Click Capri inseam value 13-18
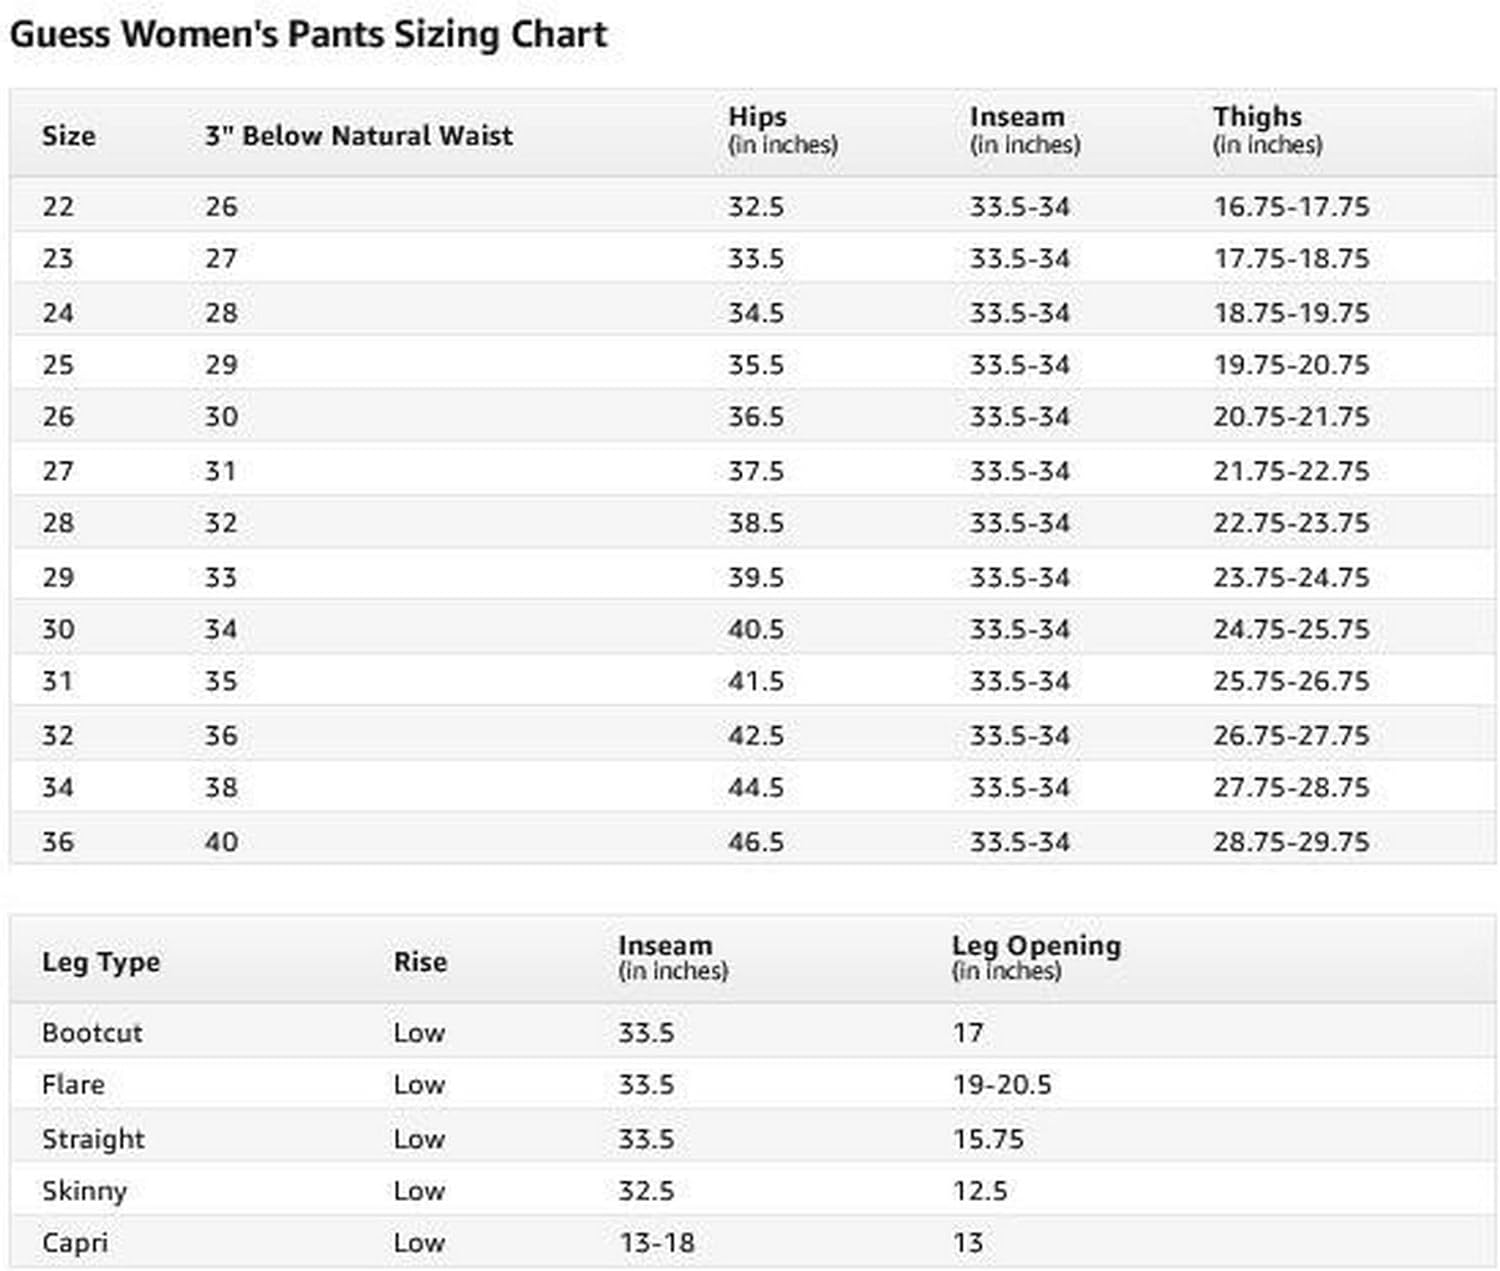Viewport: 1500px width, 1271px height. click(x=656, y=1243)
